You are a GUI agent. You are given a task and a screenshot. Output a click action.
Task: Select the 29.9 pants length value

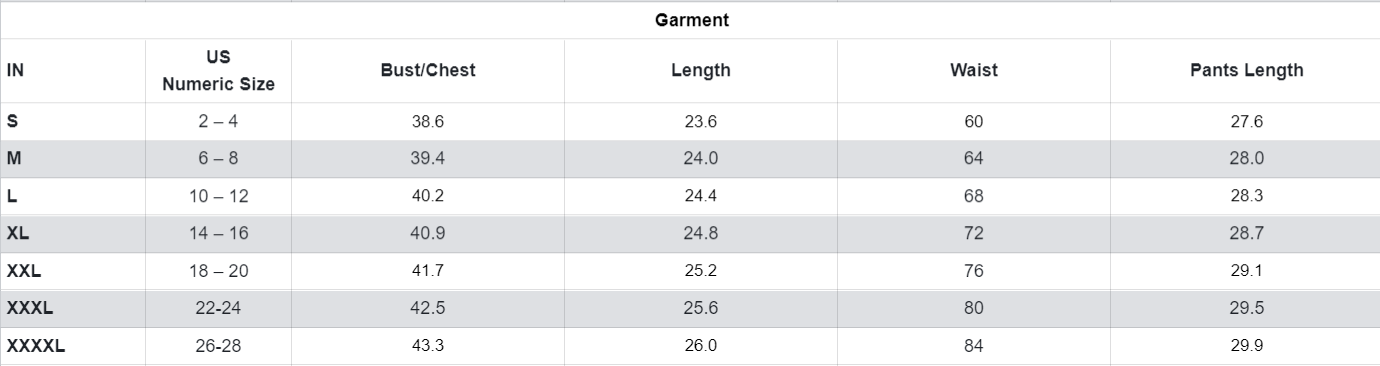(1246, 346)
